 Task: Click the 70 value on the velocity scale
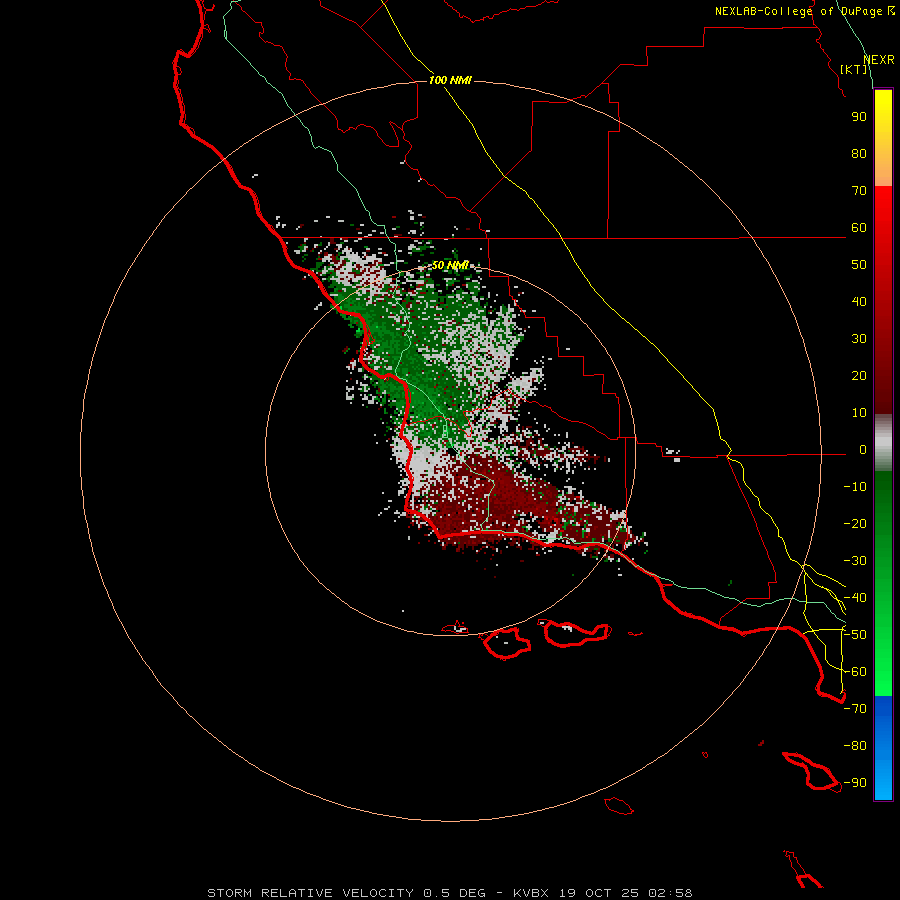tap(859, 191)
